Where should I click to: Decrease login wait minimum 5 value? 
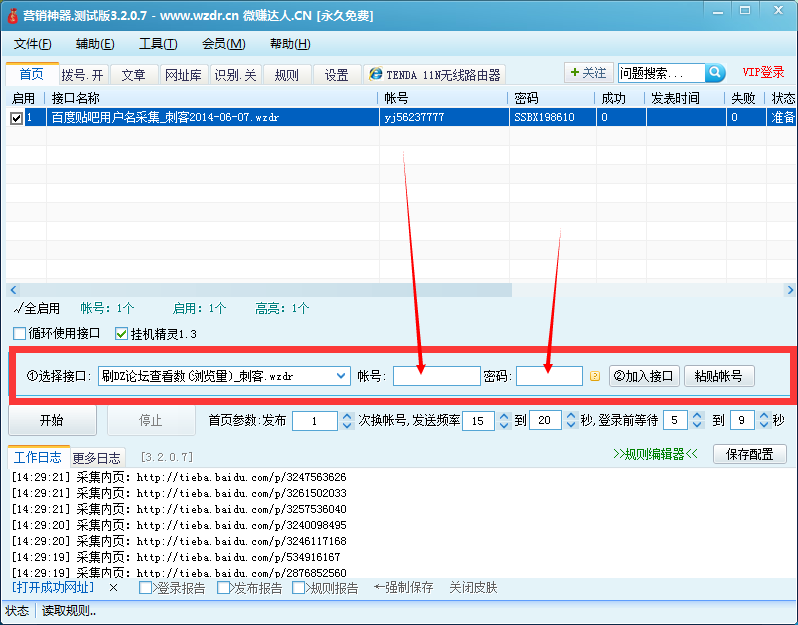(697, 425)
